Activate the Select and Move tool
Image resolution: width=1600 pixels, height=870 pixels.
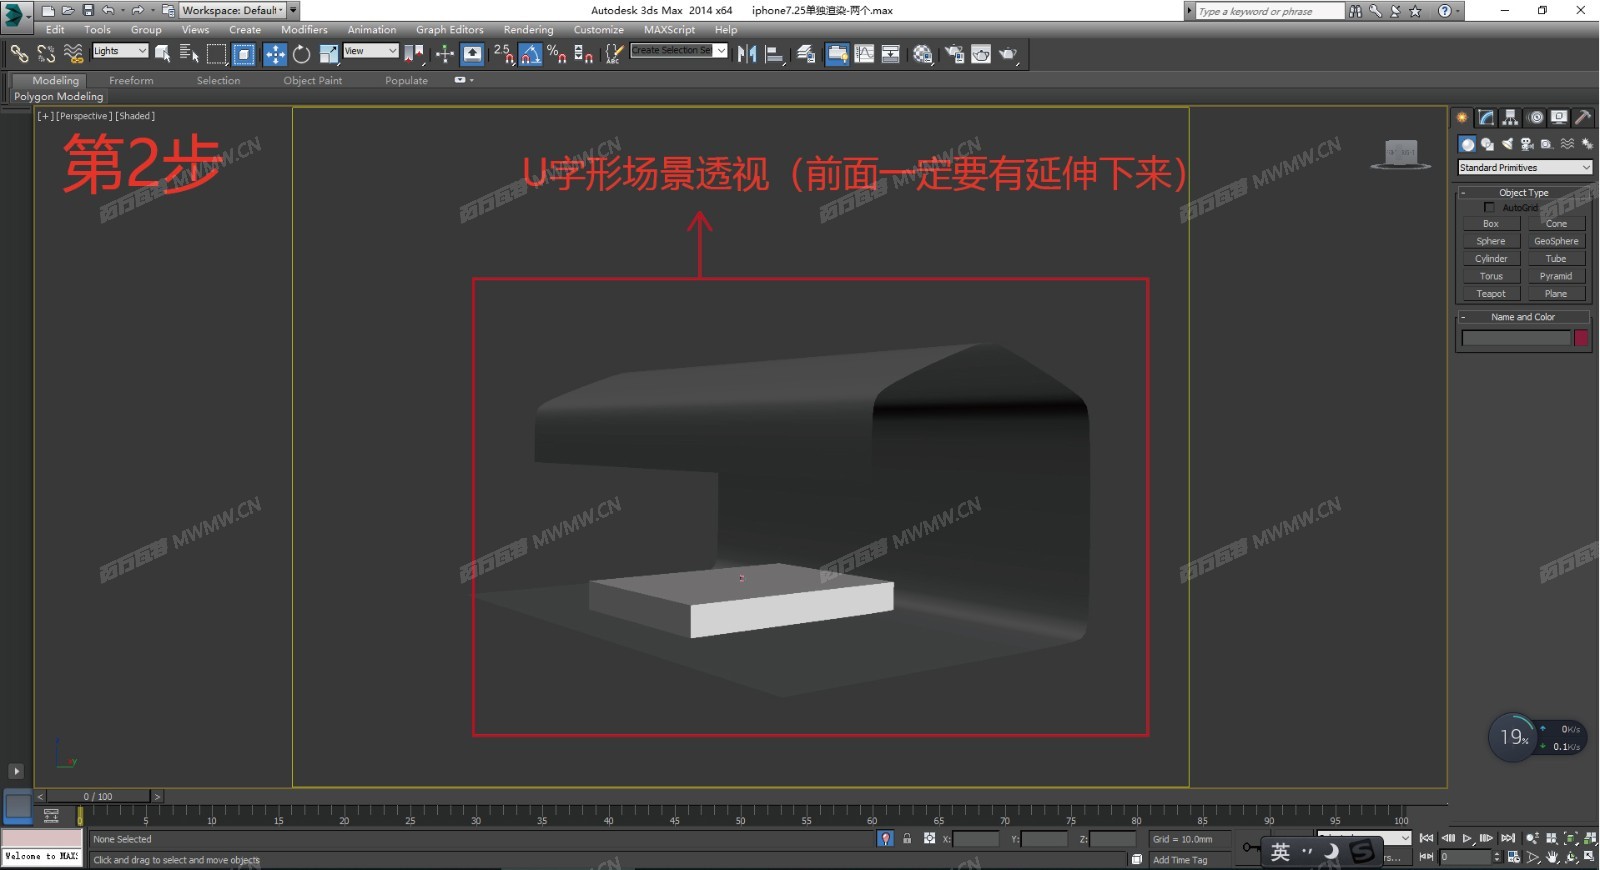[275, 54]
